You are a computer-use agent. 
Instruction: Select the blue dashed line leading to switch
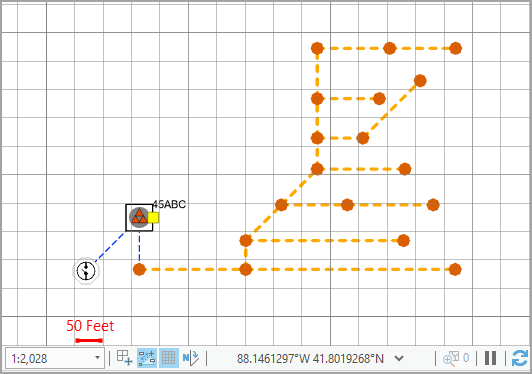click(110, 247)
